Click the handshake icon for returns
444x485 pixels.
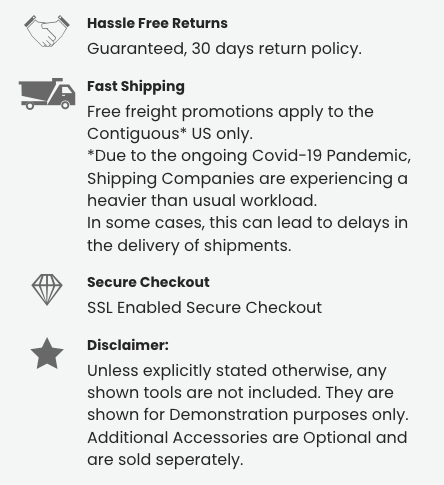click(x=47, y=31)
